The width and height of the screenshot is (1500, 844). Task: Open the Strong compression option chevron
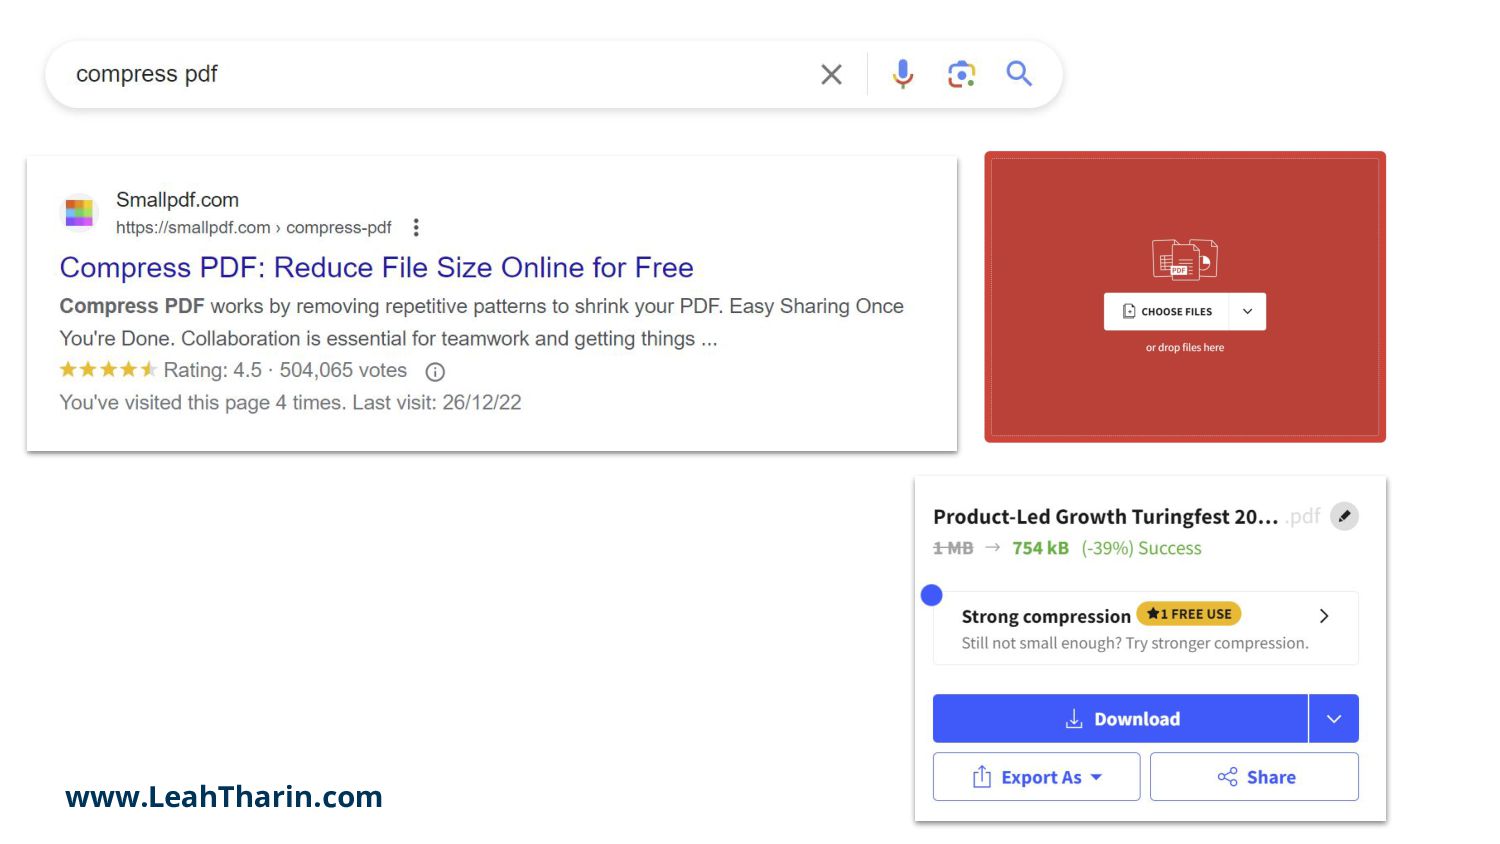tap(1324, 616)
